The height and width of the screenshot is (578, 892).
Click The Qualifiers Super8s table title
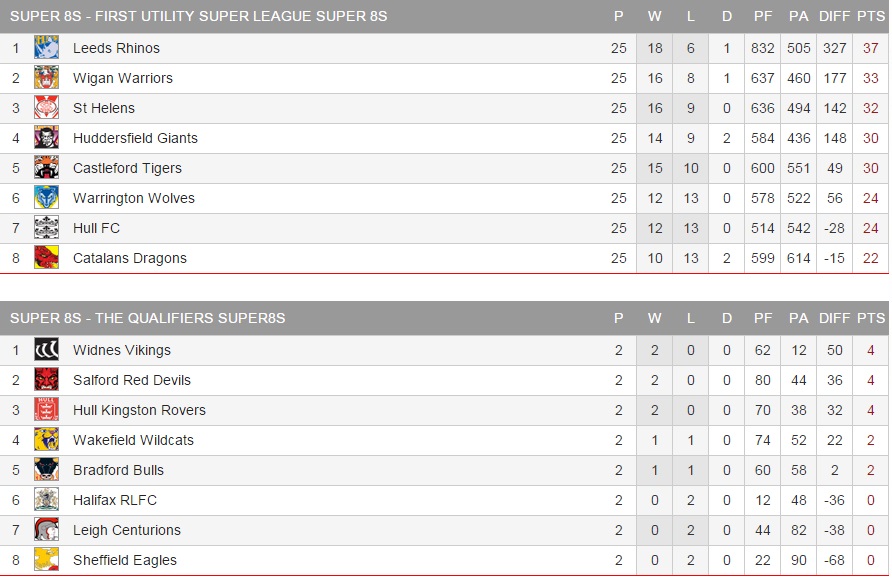148,318
